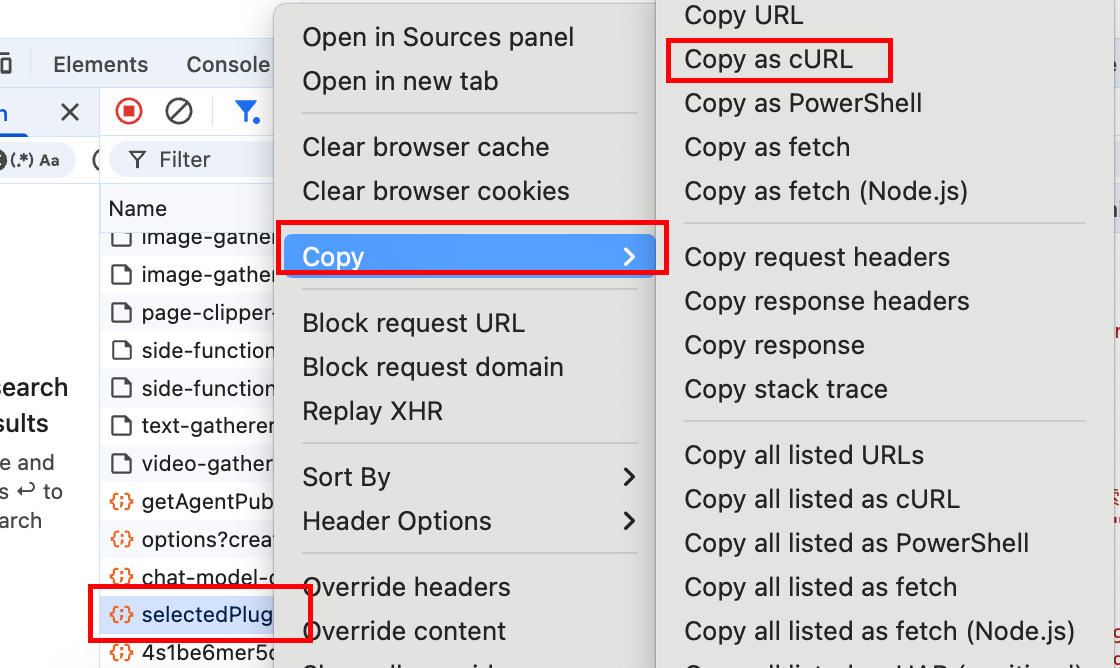Click the video-gather file icon
This screenshot has height=668, width=1120.
[x=121, y=464]
